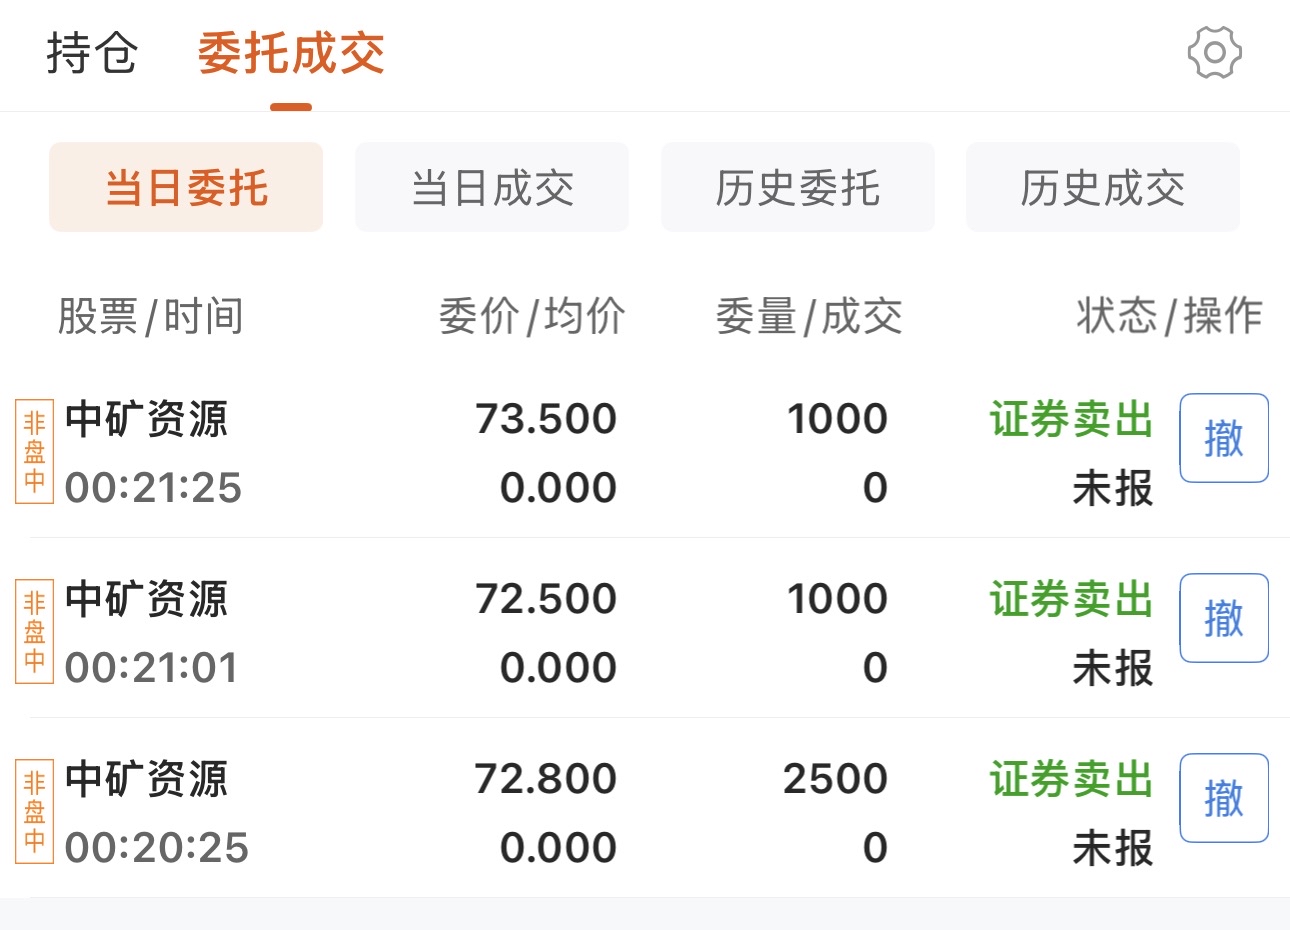Viewport: 1290px width, 930px height.
Task: Tap the 非盘中 badge on the 00:20:25 order
Action: point(35,811)
